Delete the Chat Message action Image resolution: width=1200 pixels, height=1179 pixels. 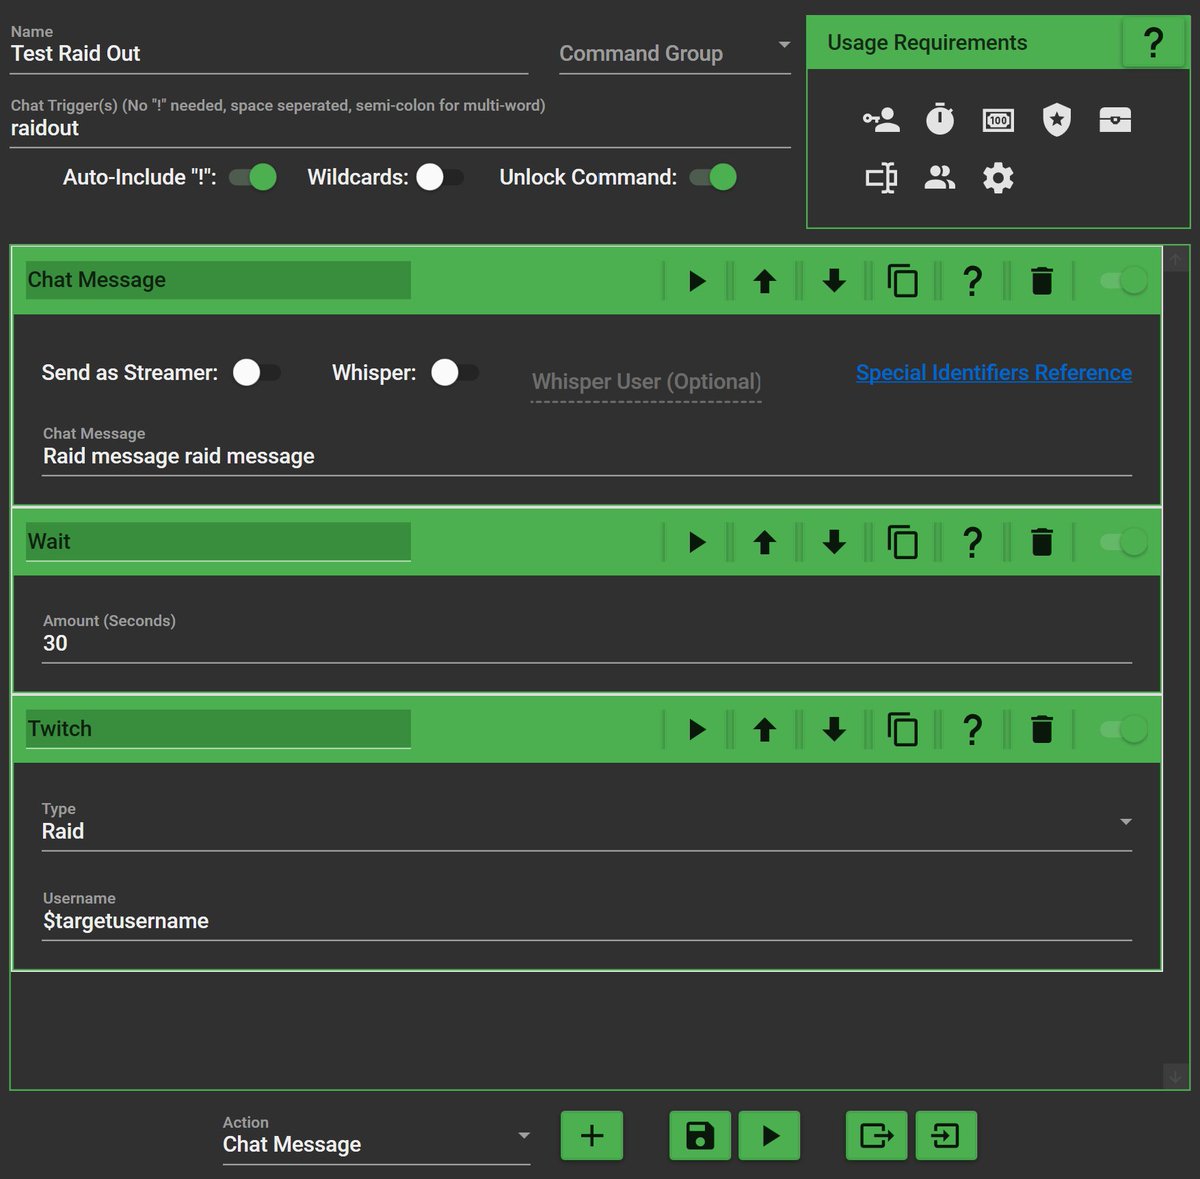coord(1041,281)
